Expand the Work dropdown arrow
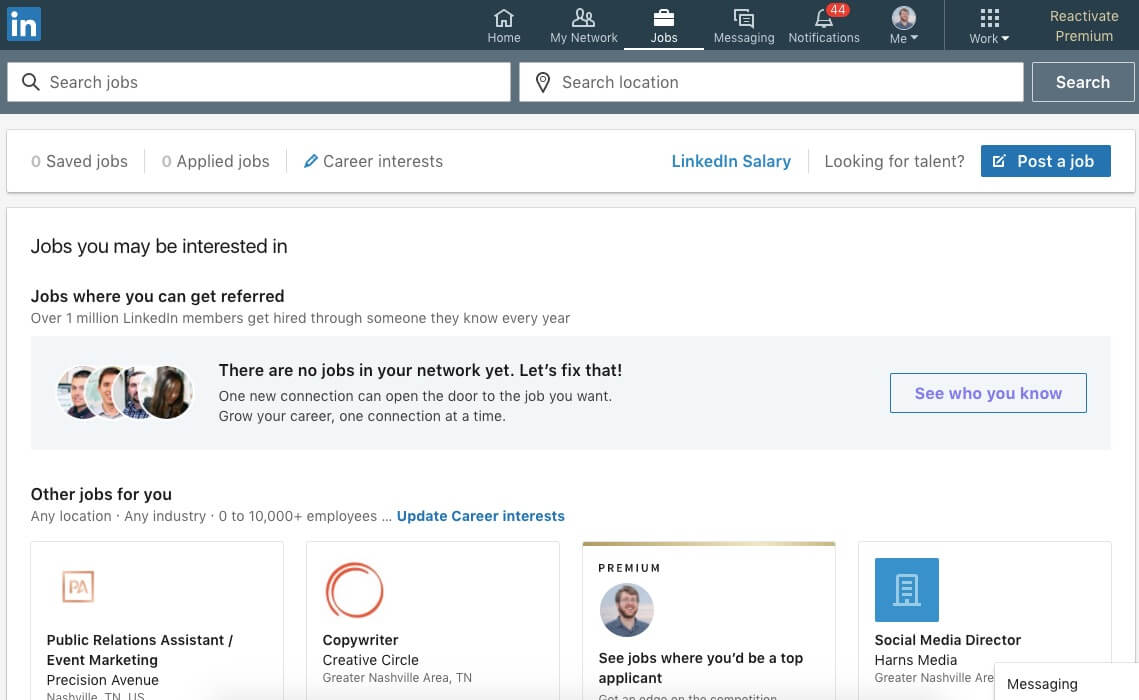The image size is (1139, 700). tap(1005, 38)
